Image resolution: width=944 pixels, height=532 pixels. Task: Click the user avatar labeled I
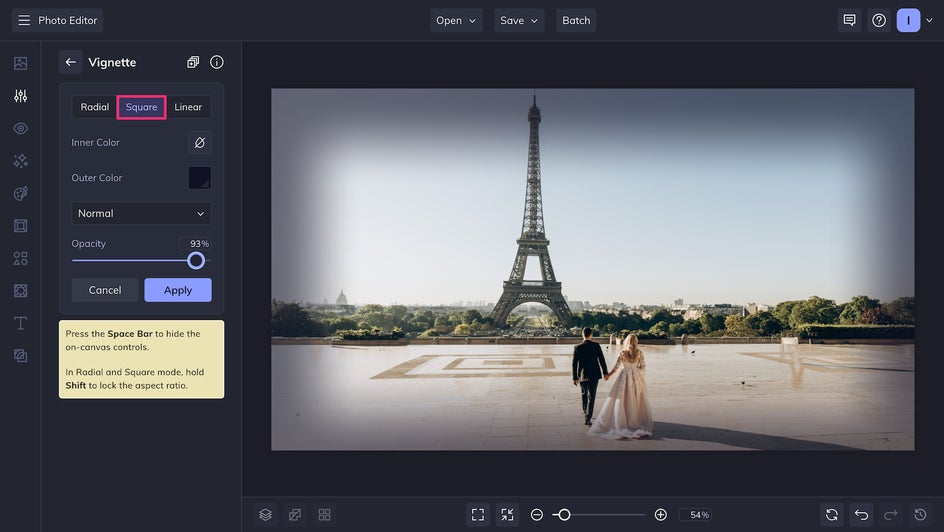[908, 20]
